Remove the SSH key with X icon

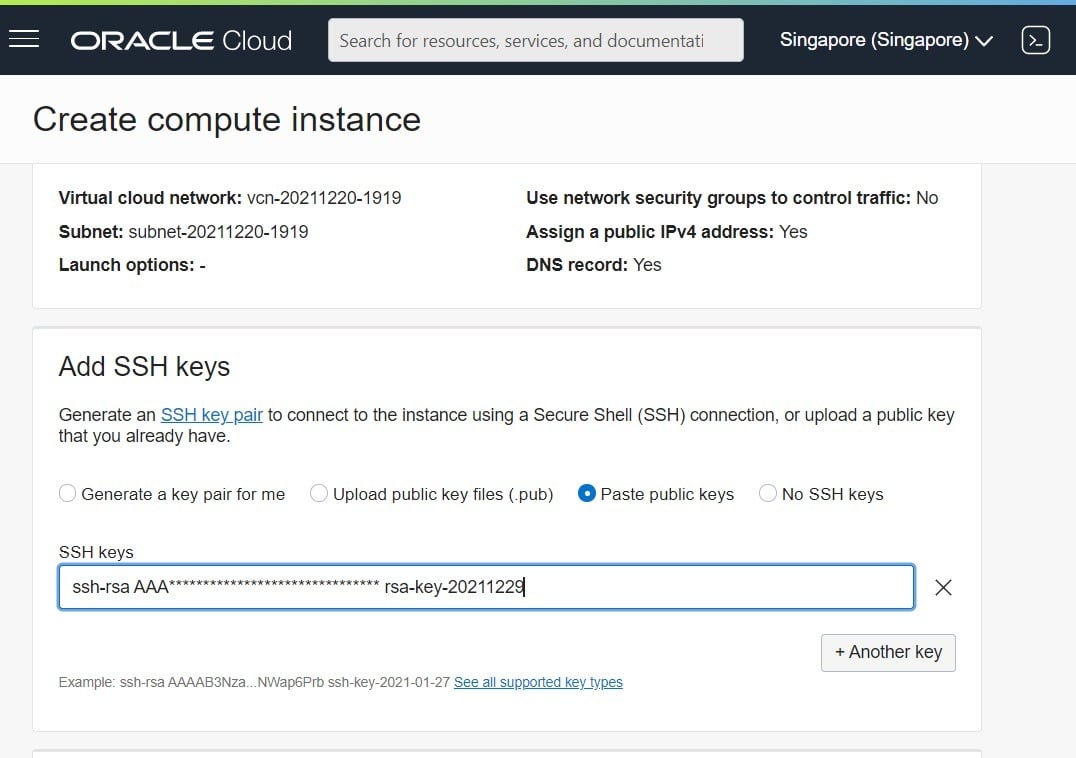tap(943, 587)
